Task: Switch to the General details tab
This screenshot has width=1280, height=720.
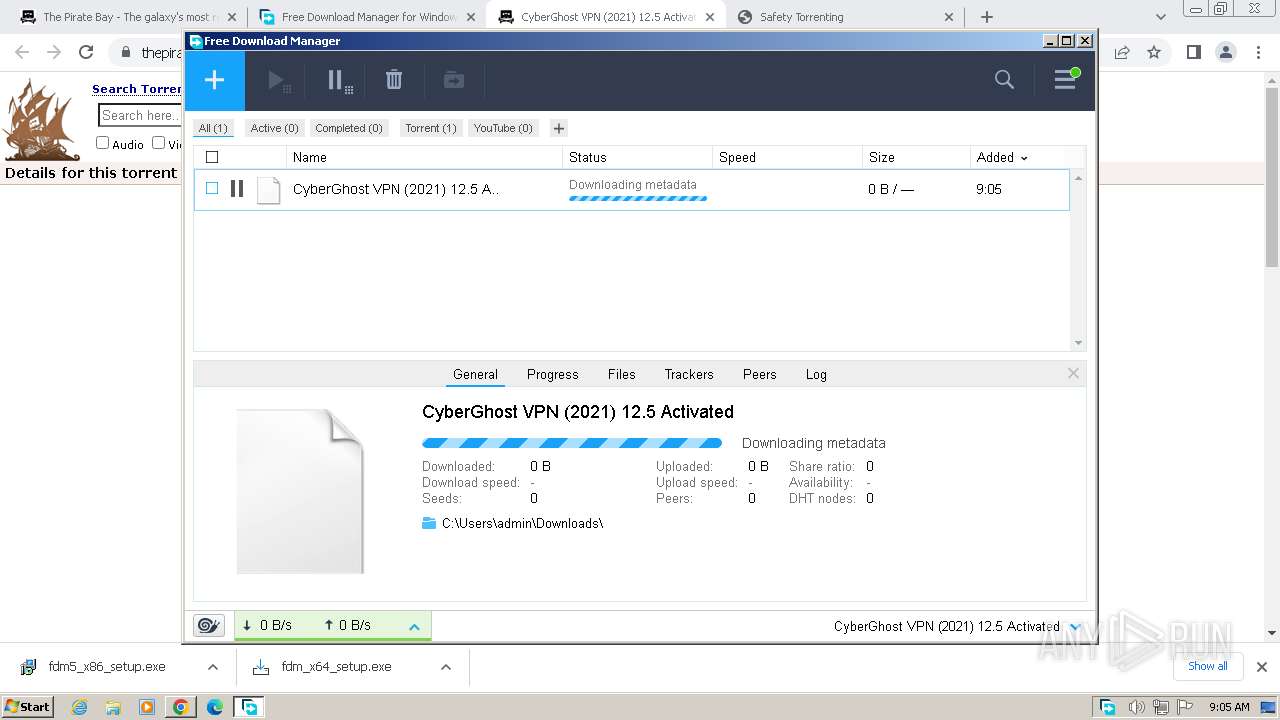Action: point(475,374)
